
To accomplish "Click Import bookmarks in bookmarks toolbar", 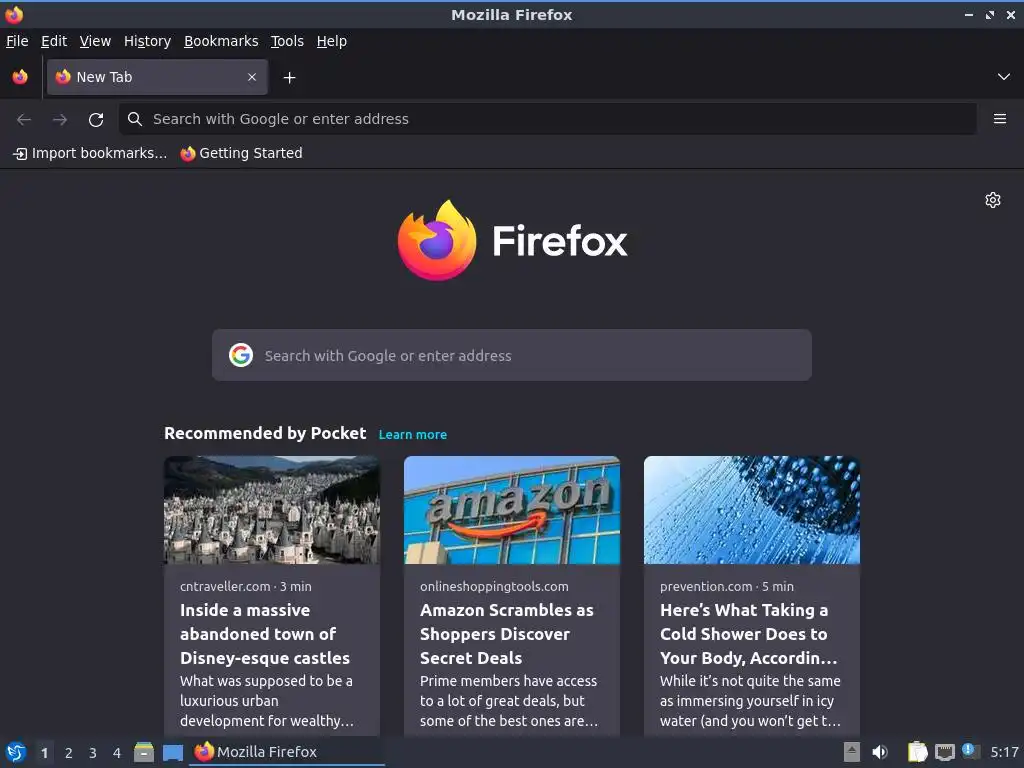I will (x=90, y=153).
